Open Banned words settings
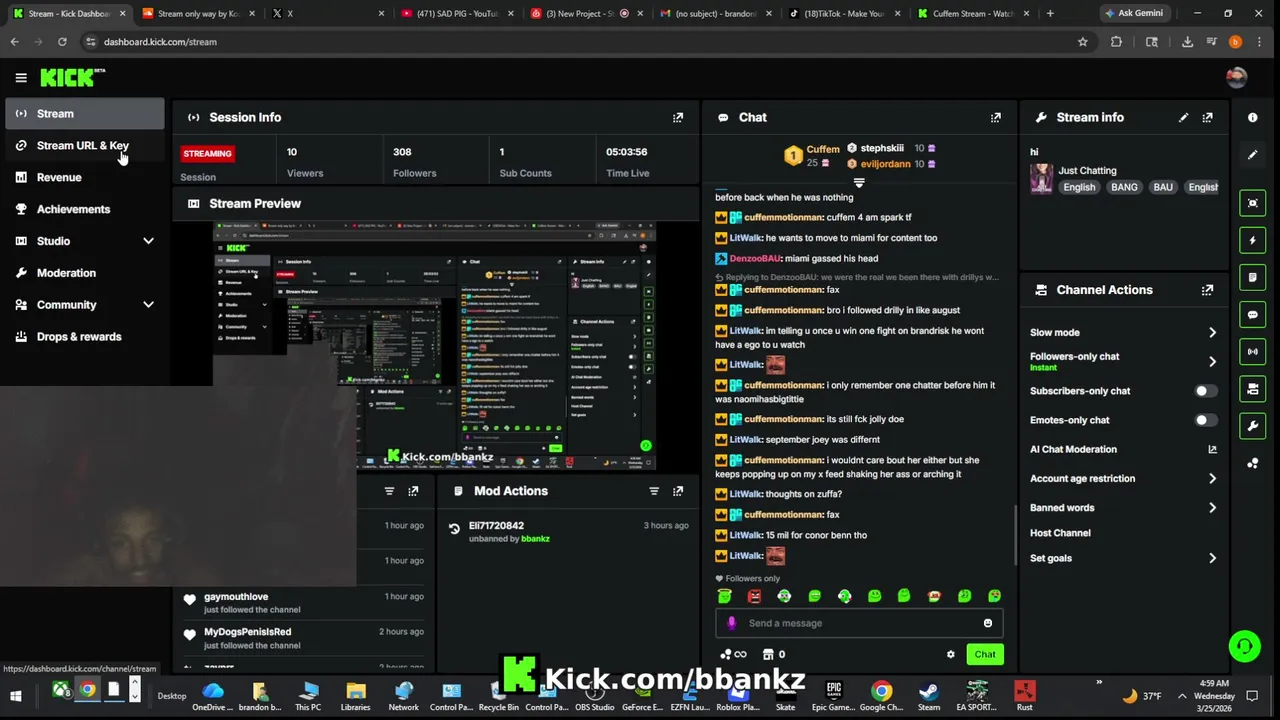 click(1123, 507)
